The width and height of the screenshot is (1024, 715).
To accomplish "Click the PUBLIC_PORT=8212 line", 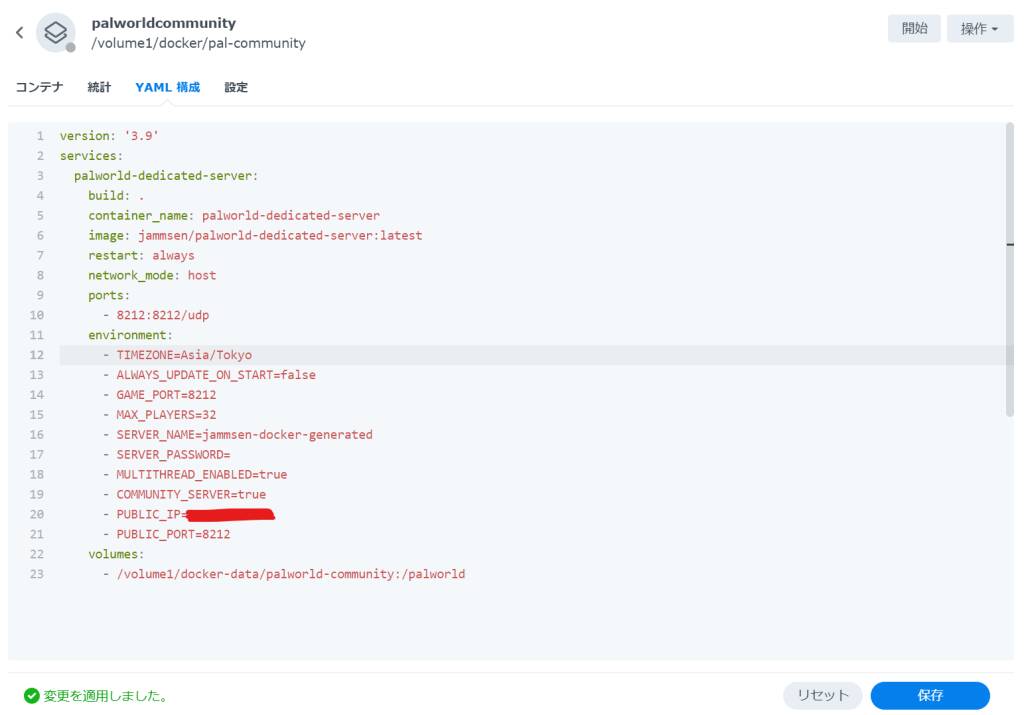I will 167,534.
